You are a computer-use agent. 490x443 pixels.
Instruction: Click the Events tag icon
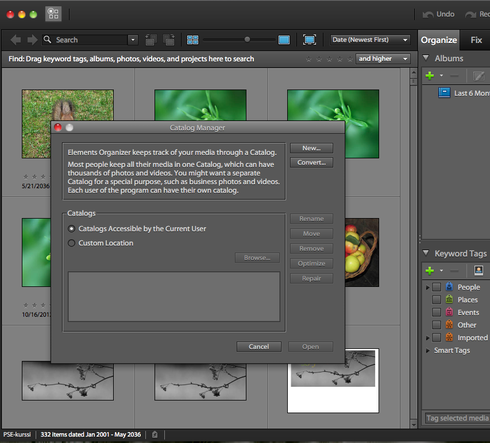point(449,312)
